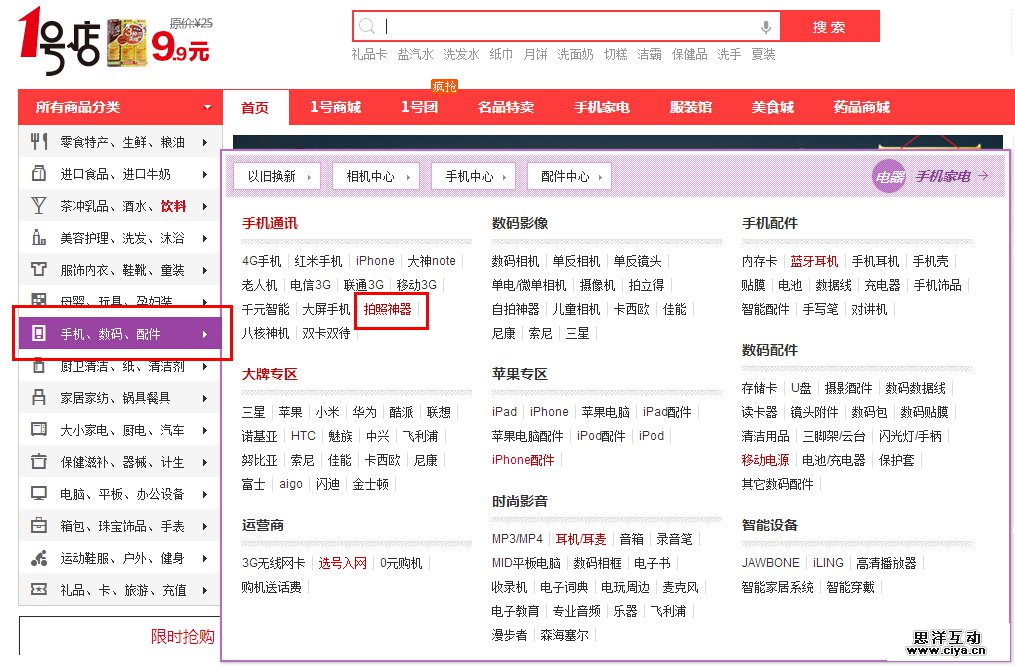
Task: Expand 所有商品分类 dropdown arrow
Action: [x=207, y=107]
